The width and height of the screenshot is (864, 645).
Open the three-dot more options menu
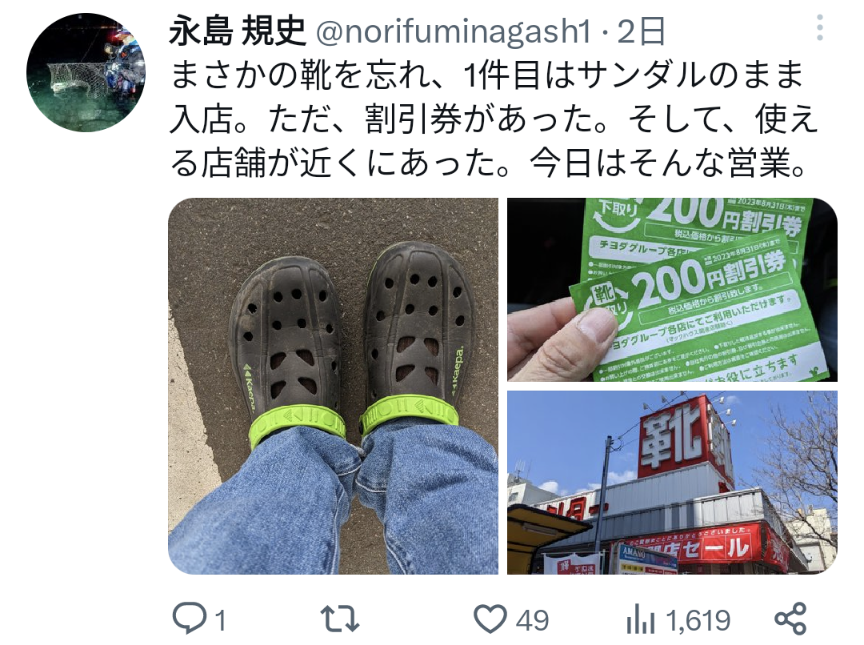coord(820,28)
